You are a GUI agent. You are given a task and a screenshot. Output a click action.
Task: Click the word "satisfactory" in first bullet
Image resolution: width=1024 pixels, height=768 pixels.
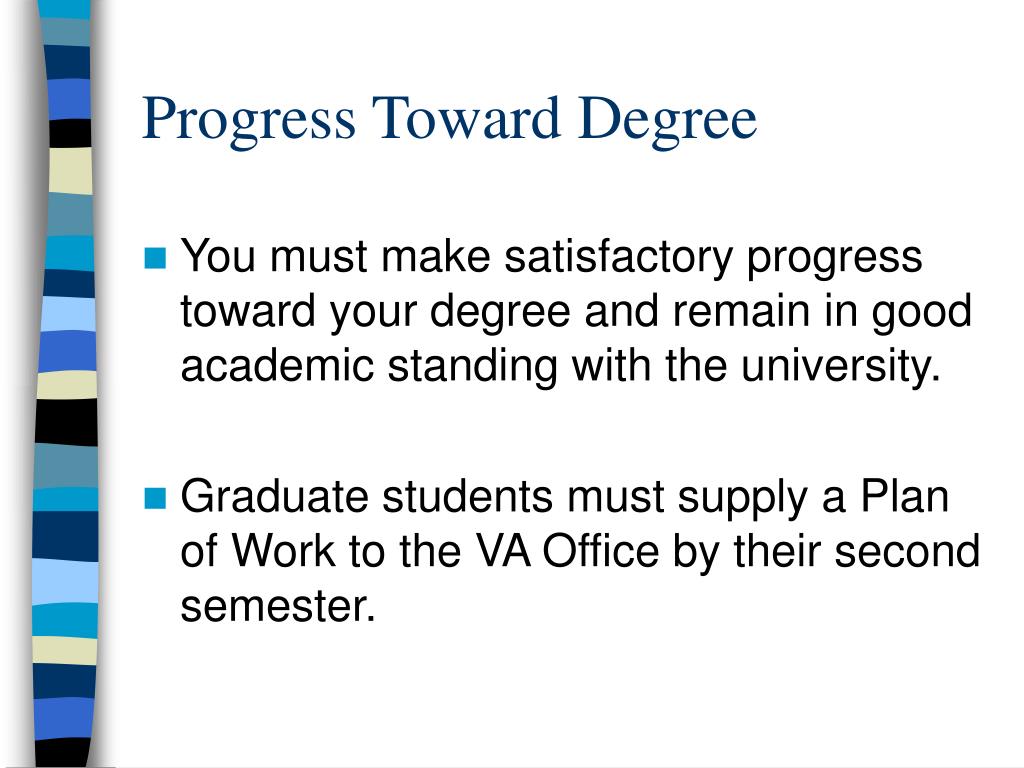(x=618, y=257)
